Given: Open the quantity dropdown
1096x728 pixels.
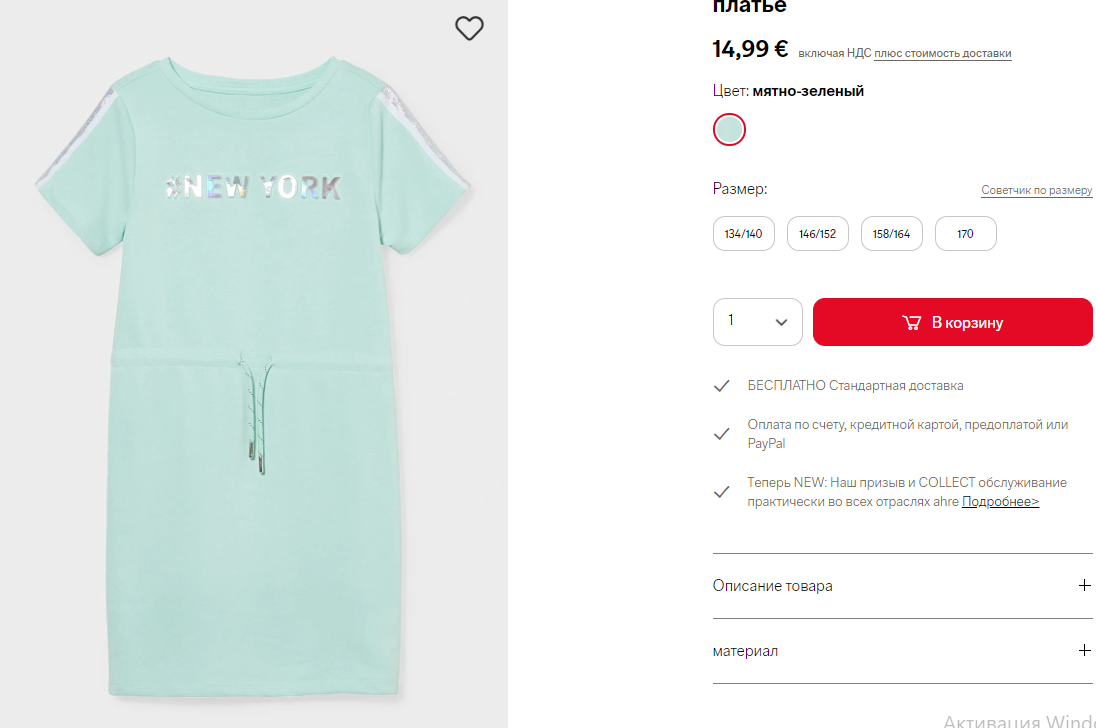Looking at the screenshot, I should [x=758, y=322].
